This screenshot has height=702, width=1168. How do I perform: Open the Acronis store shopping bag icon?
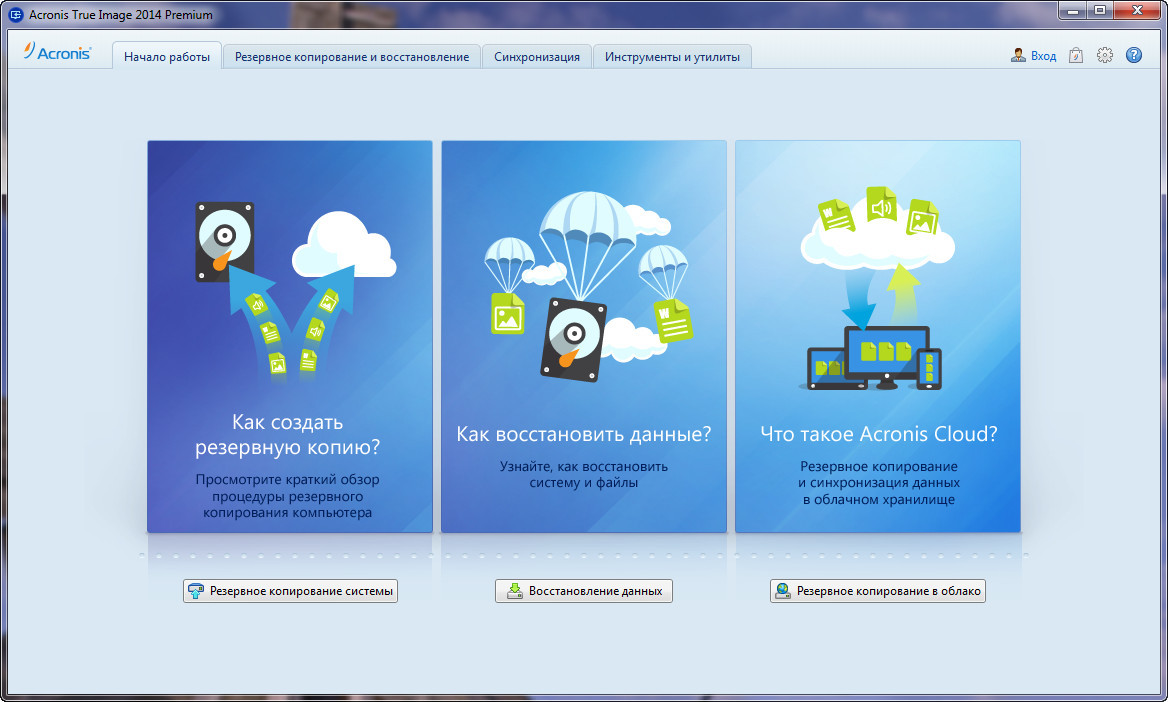coord(1076,56)
